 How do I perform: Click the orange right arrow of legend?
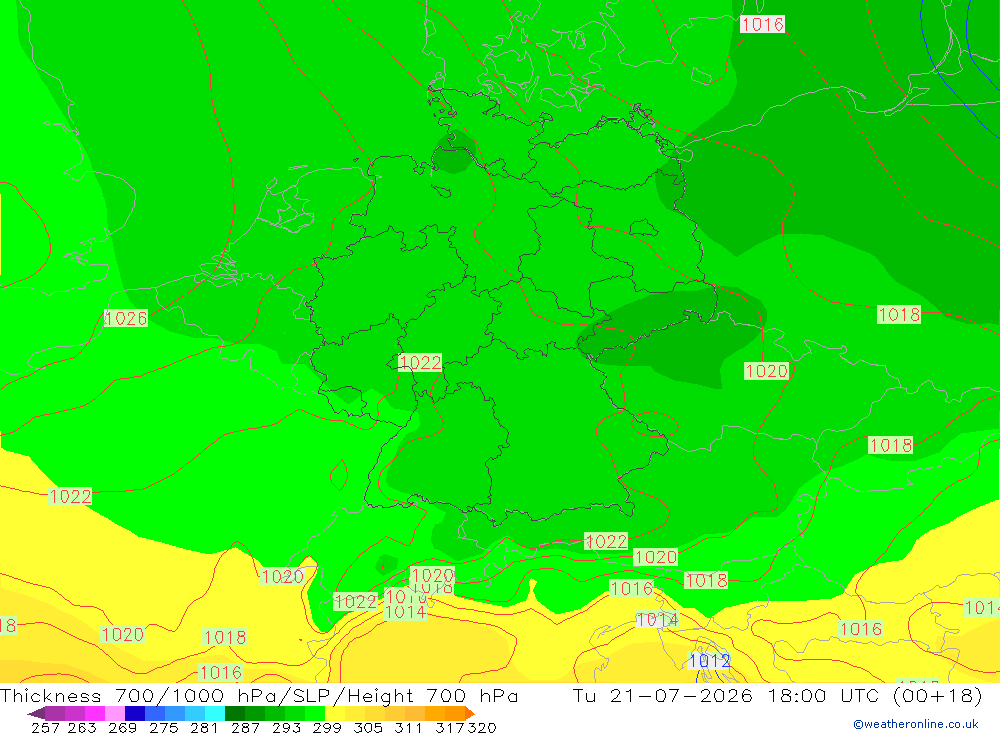click(x=469, y=713)
